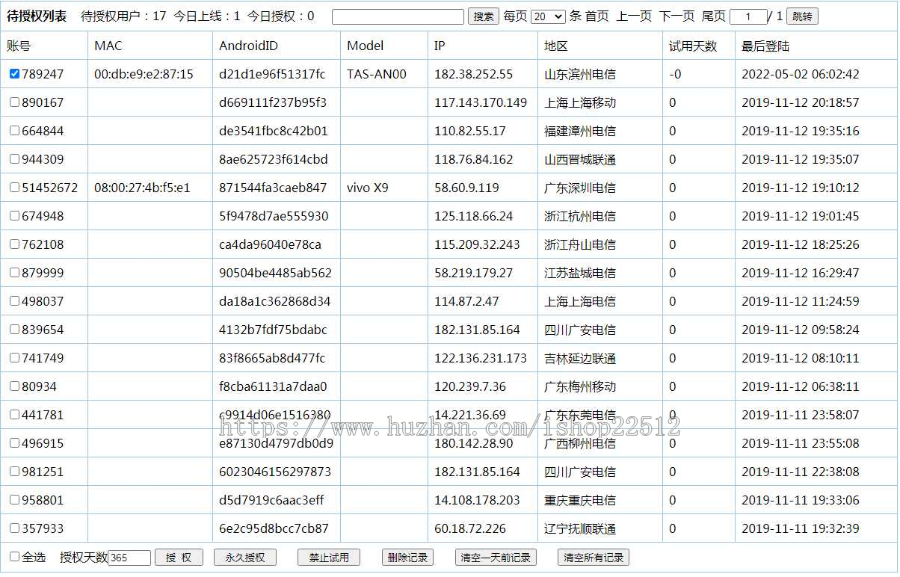Click IP address 117.143.170.149
Viewport: 900px width, 577px height.
[480, 103]
